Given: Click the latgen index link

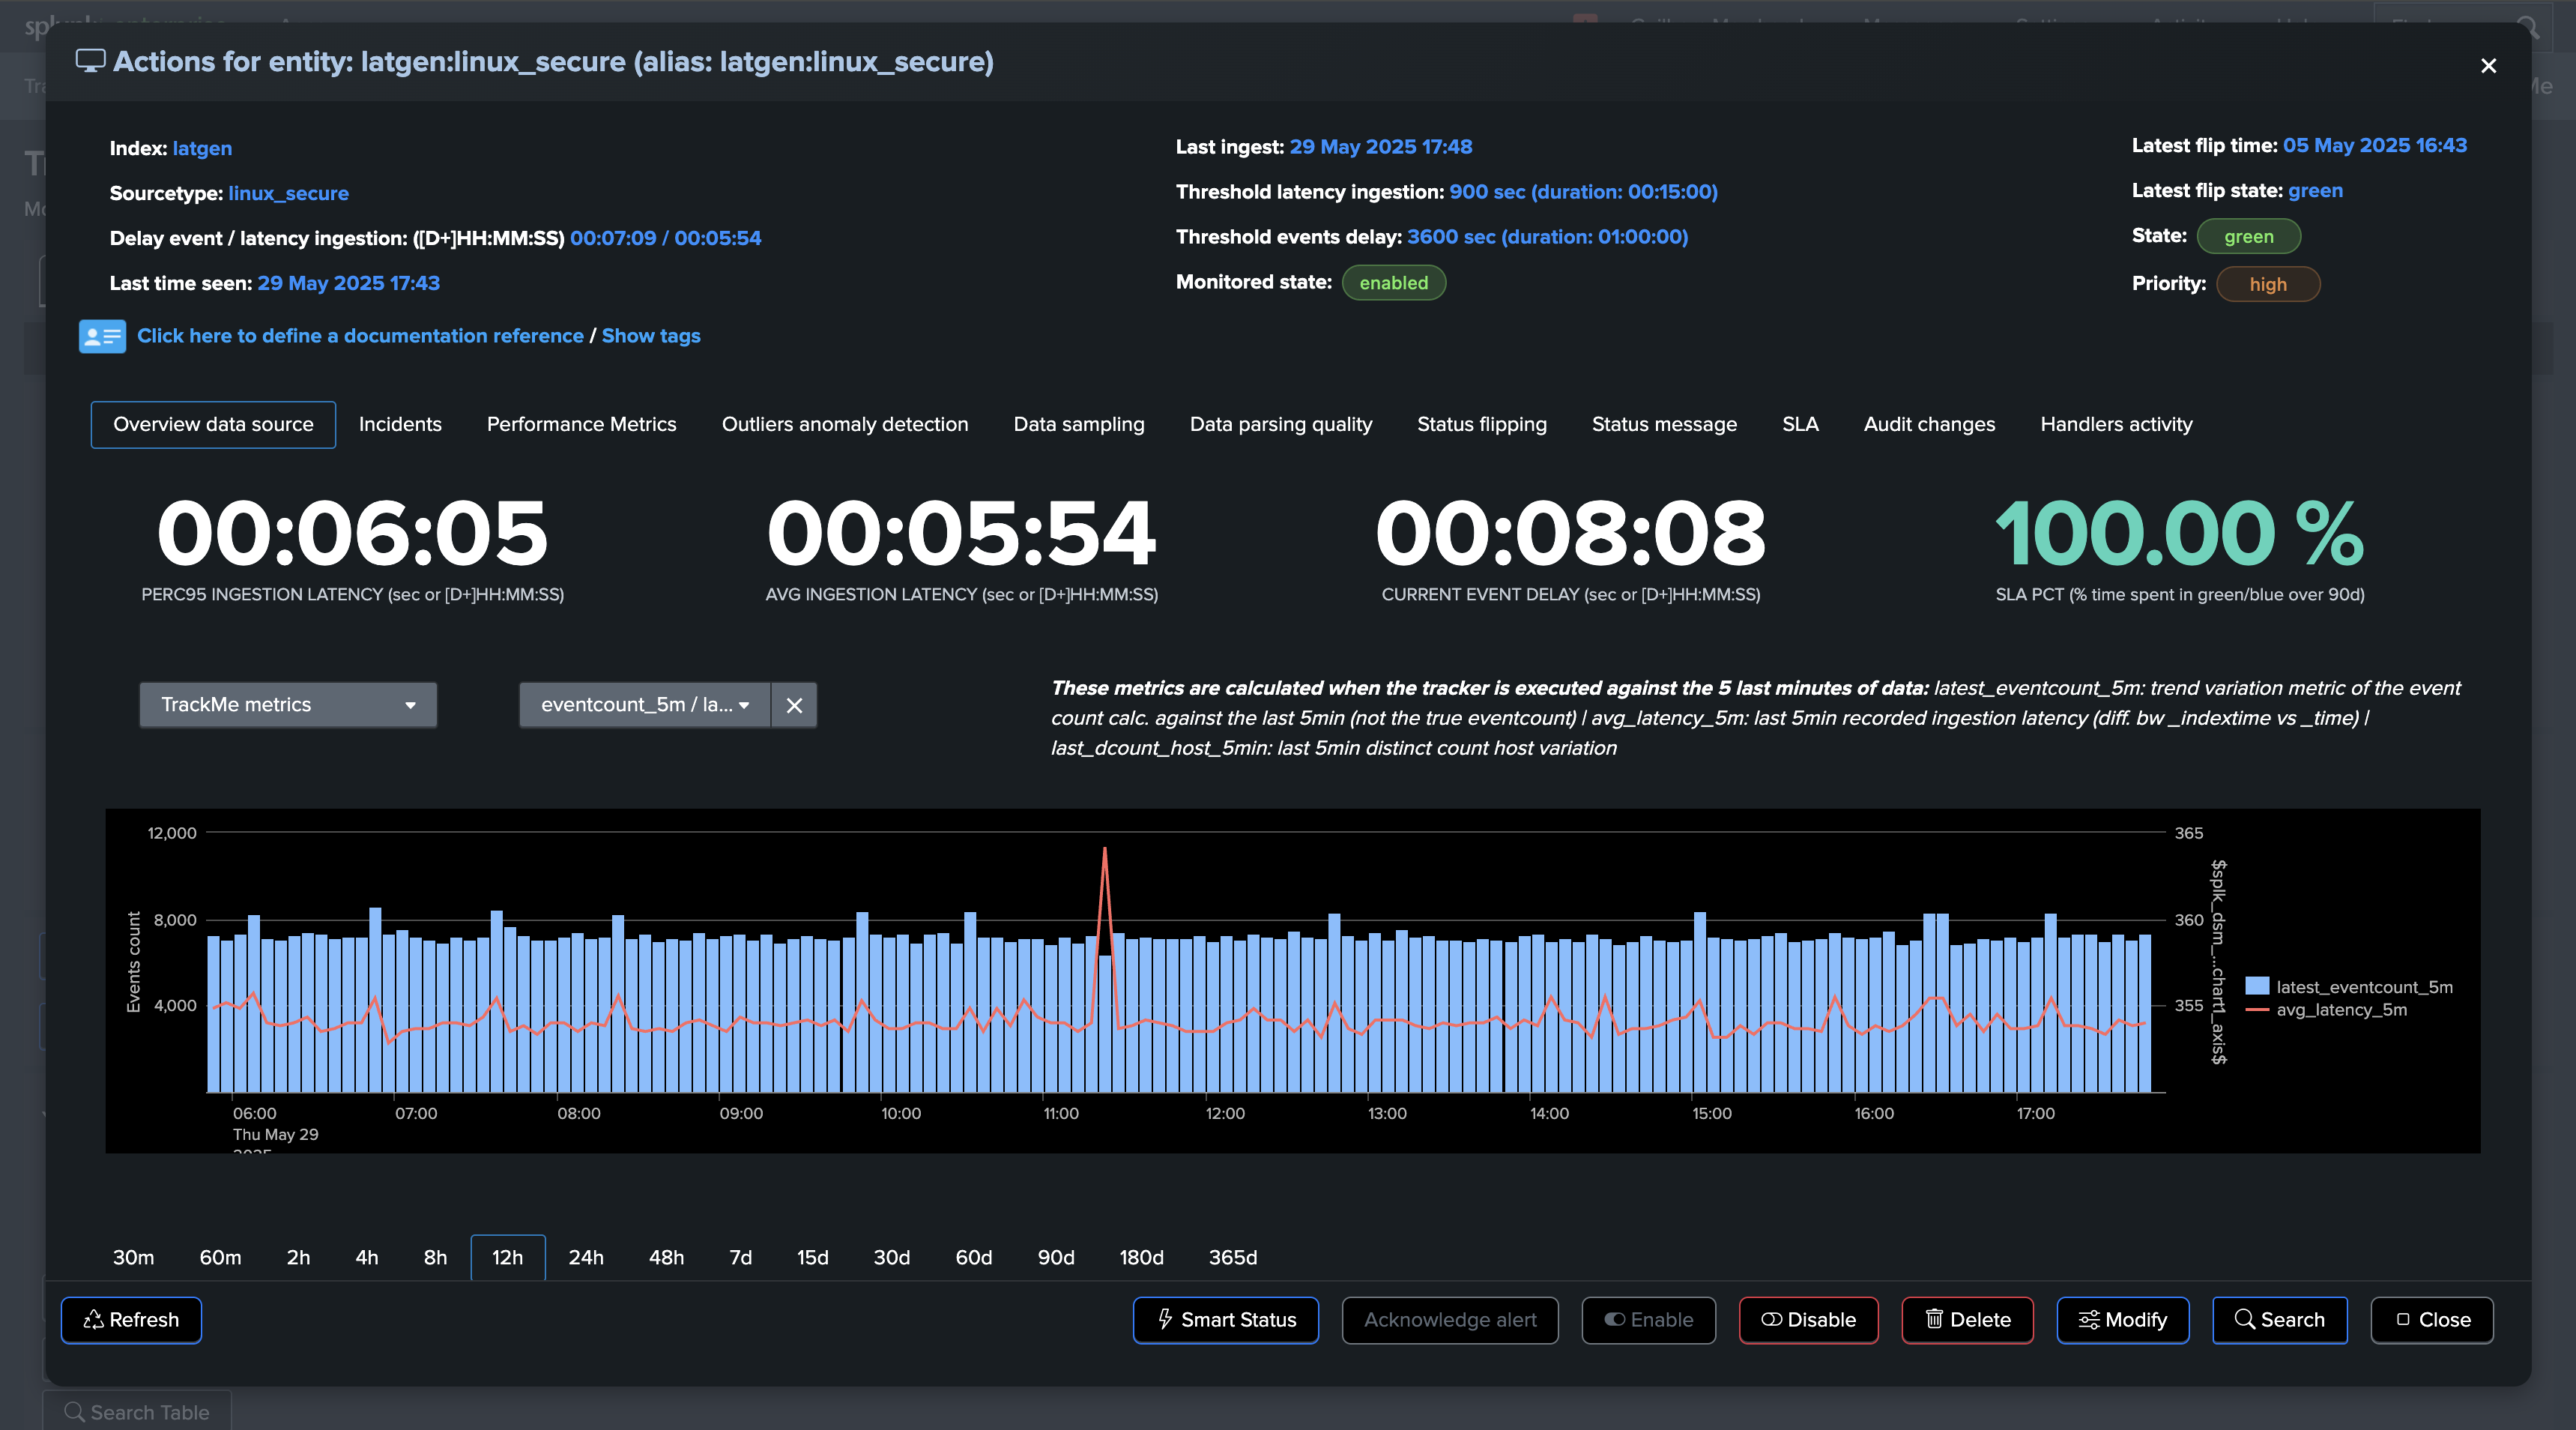Looking at the screenshot, I should tap(202, 148).
